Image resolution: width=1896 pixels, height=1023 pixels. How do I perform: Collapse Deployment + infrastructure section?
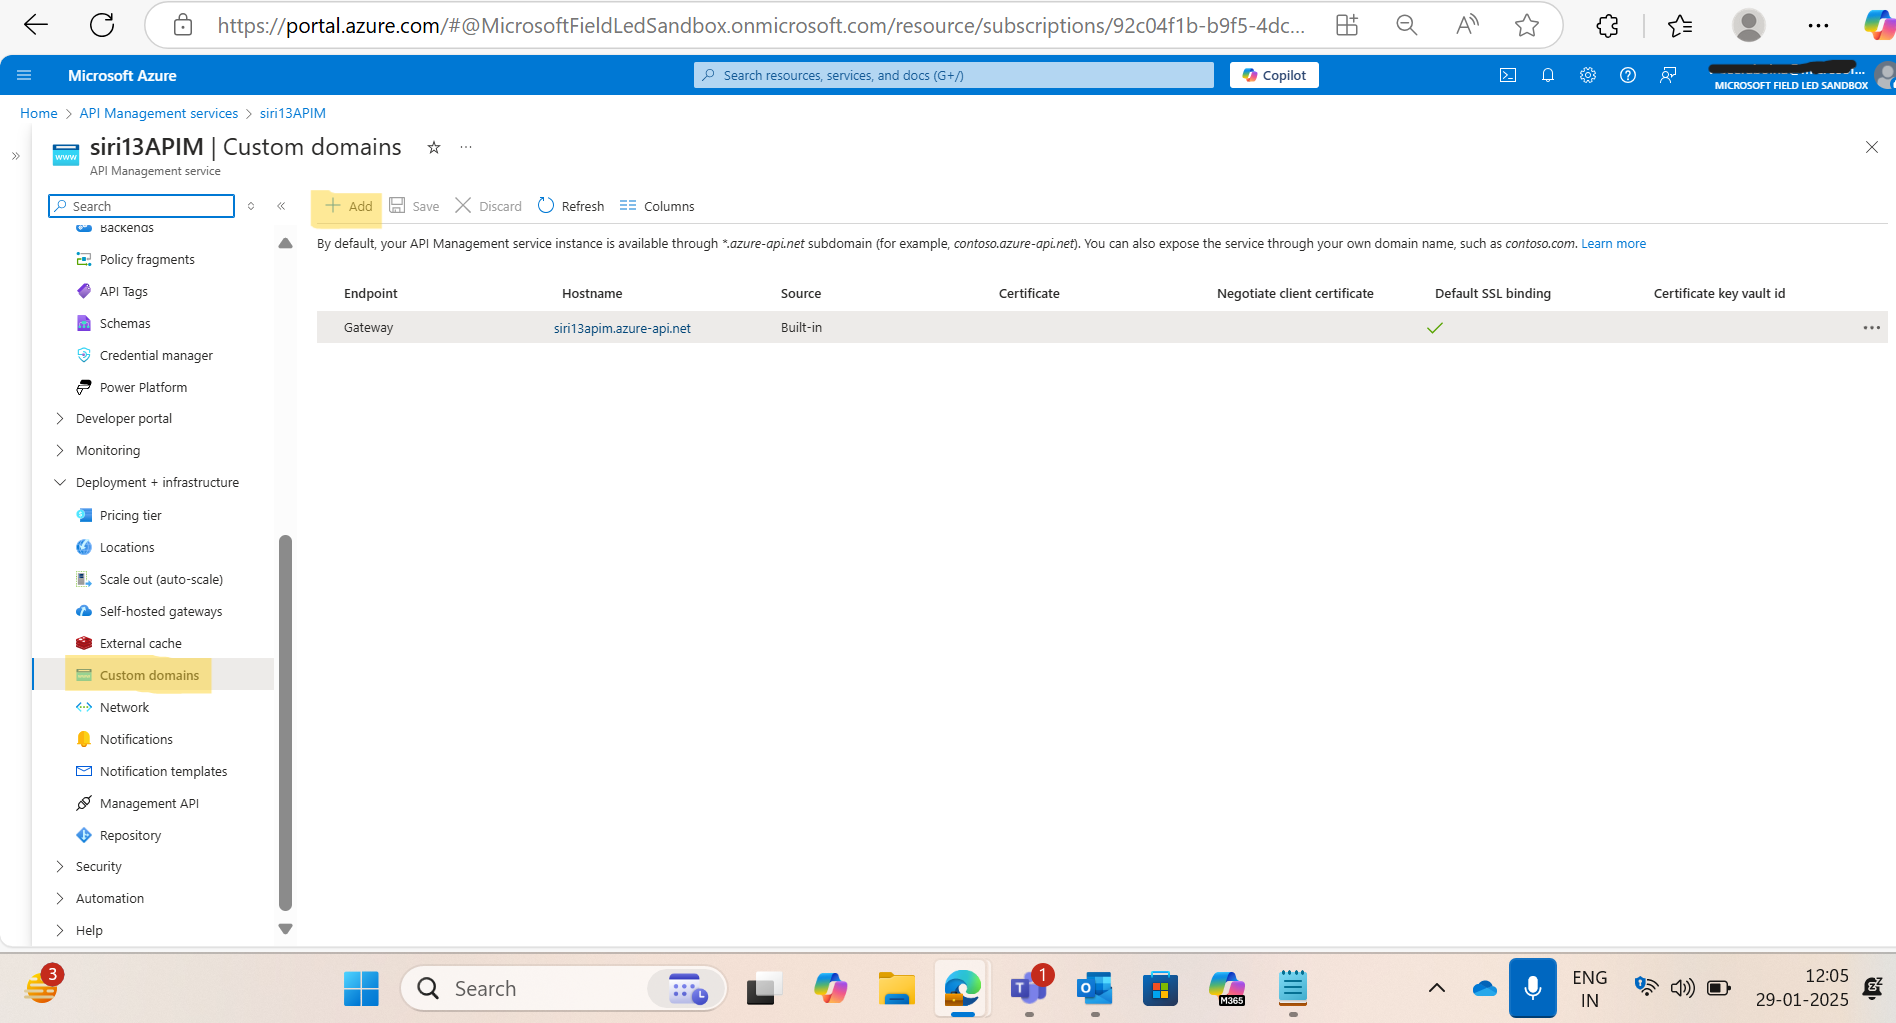pyautogui.click(x=157, y=482)
